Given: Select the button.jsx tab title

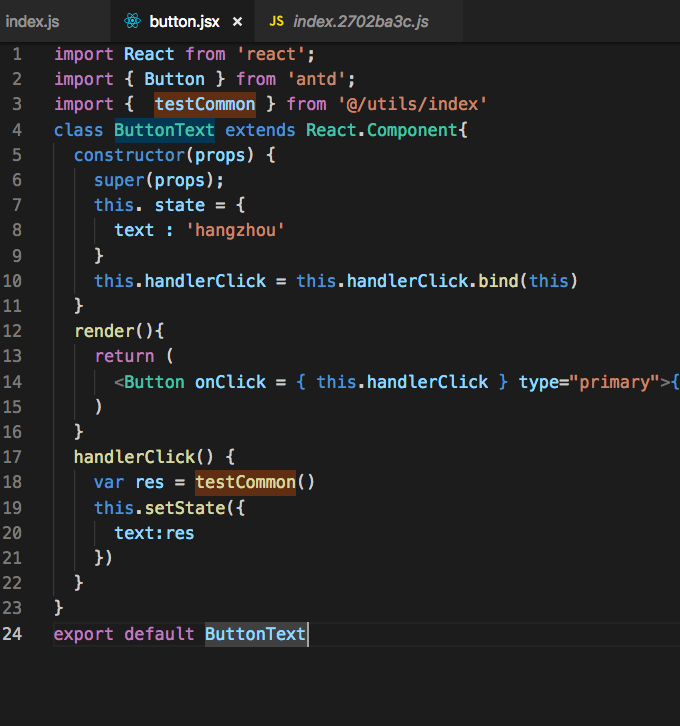Looking at the screenshot, I should tap(182, 21).
